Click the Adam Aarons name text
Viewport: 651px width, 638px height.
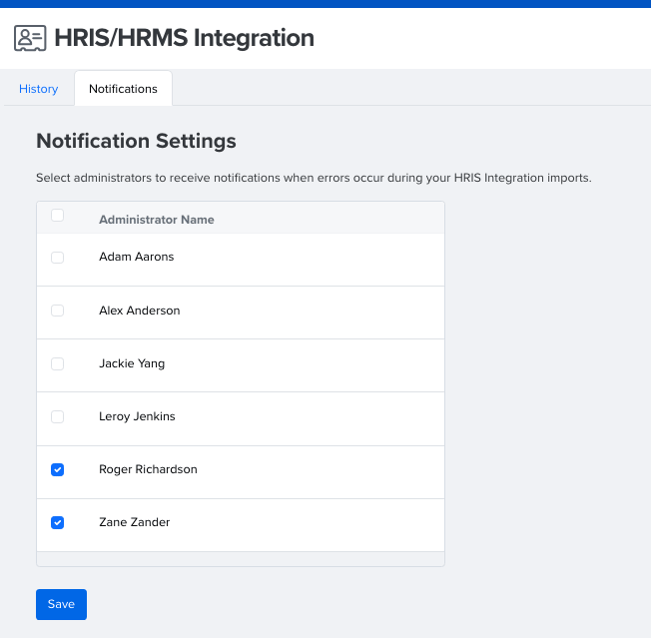point(136,257)
